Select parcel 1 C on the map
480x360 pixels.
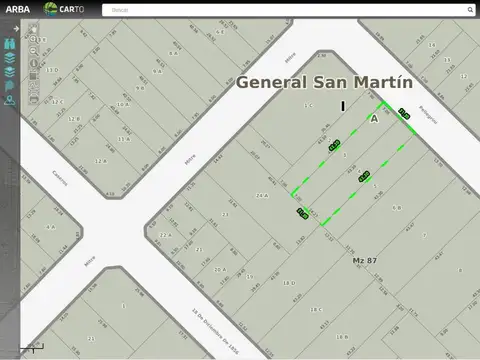pos(308,105)
